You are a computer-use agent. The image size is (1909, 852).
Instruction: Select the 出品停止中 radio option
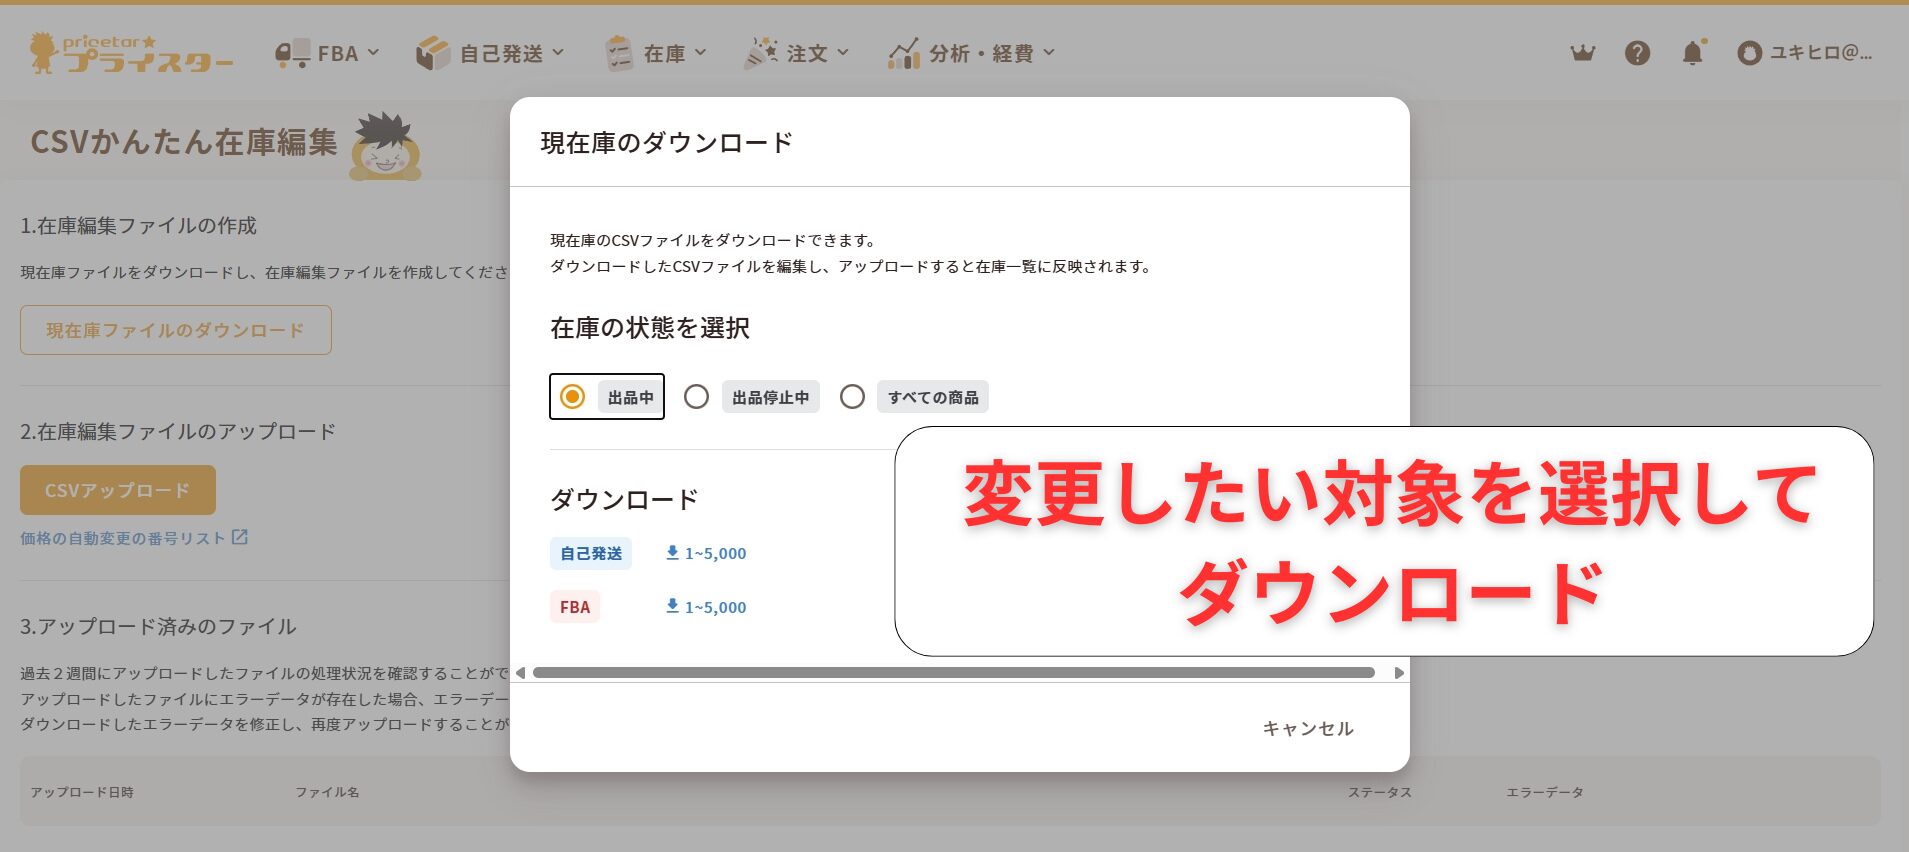697,397
